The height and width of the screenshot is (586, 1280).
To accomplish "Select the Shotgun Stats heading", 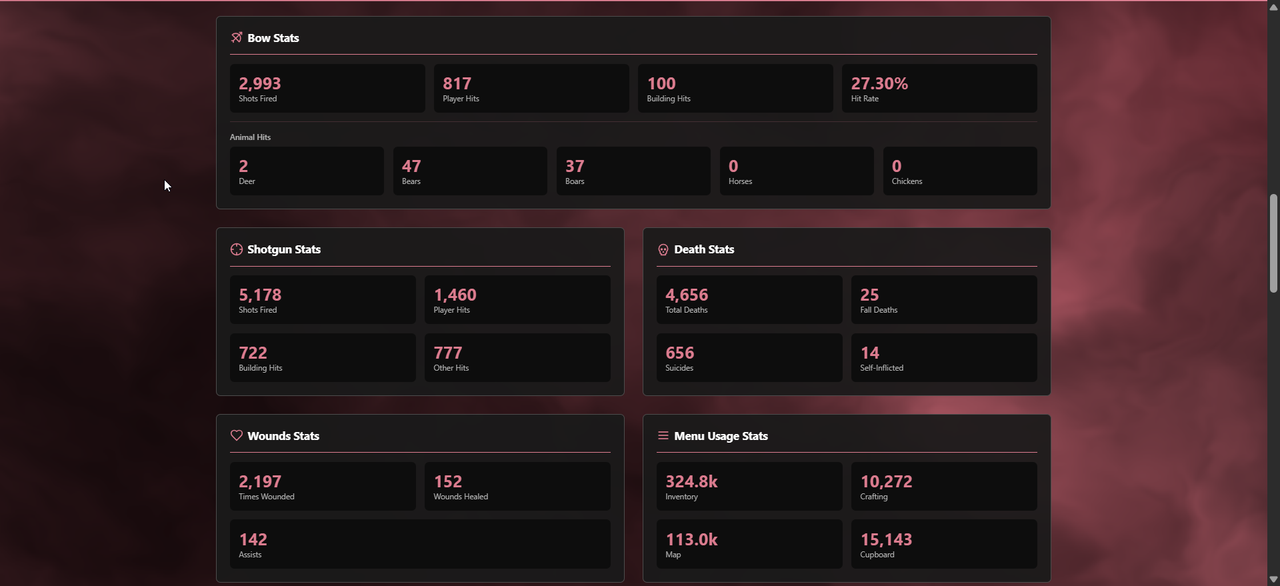I will click(x=284, y=250).
